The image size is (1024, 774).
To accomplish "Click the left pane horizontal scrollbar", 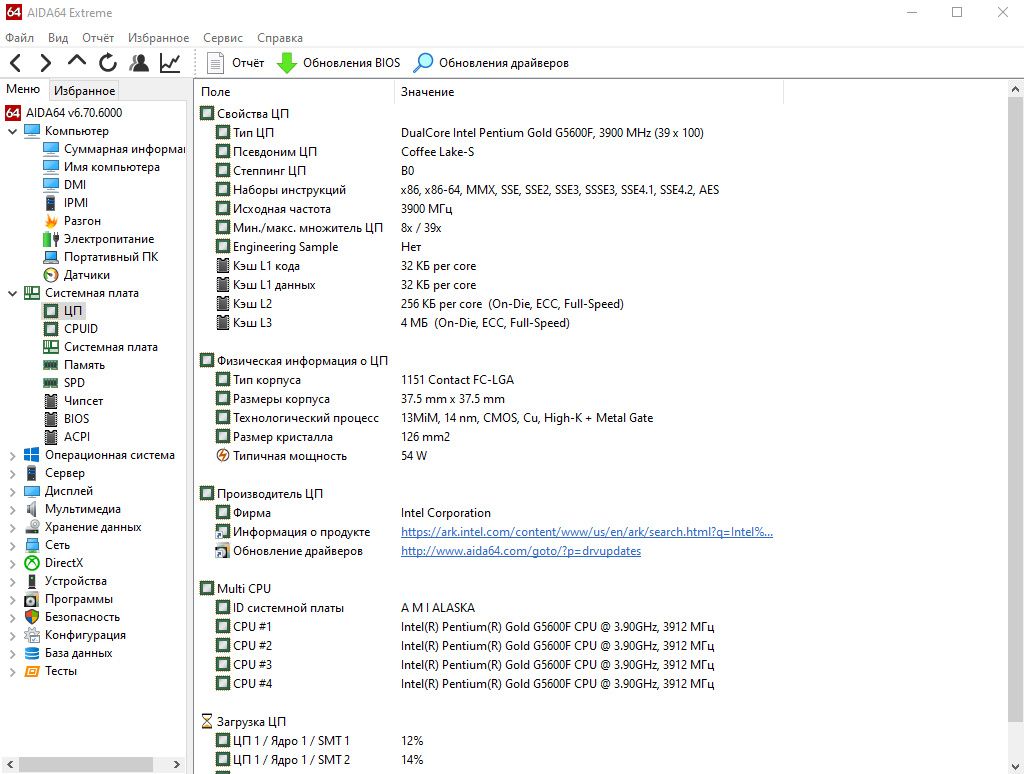I will pos(93,764).
